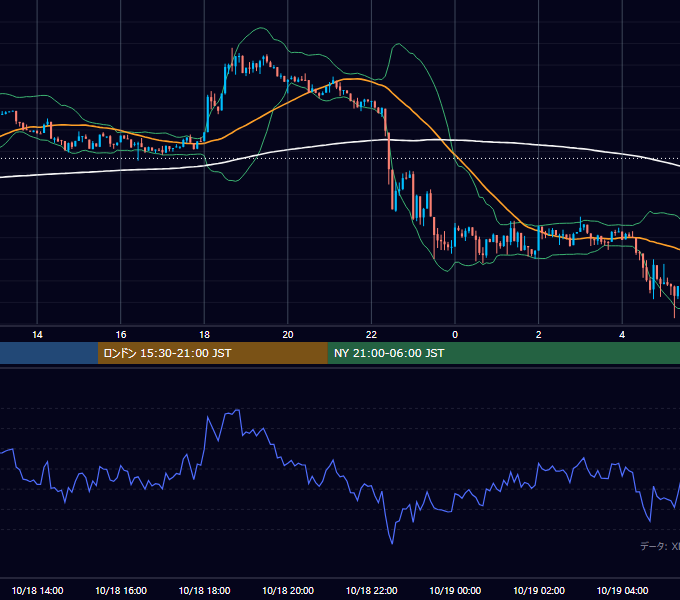
Task: Click the 10/19 02:00 label on indicator axis
Action: pyautogui.click(x=539, y=590)
